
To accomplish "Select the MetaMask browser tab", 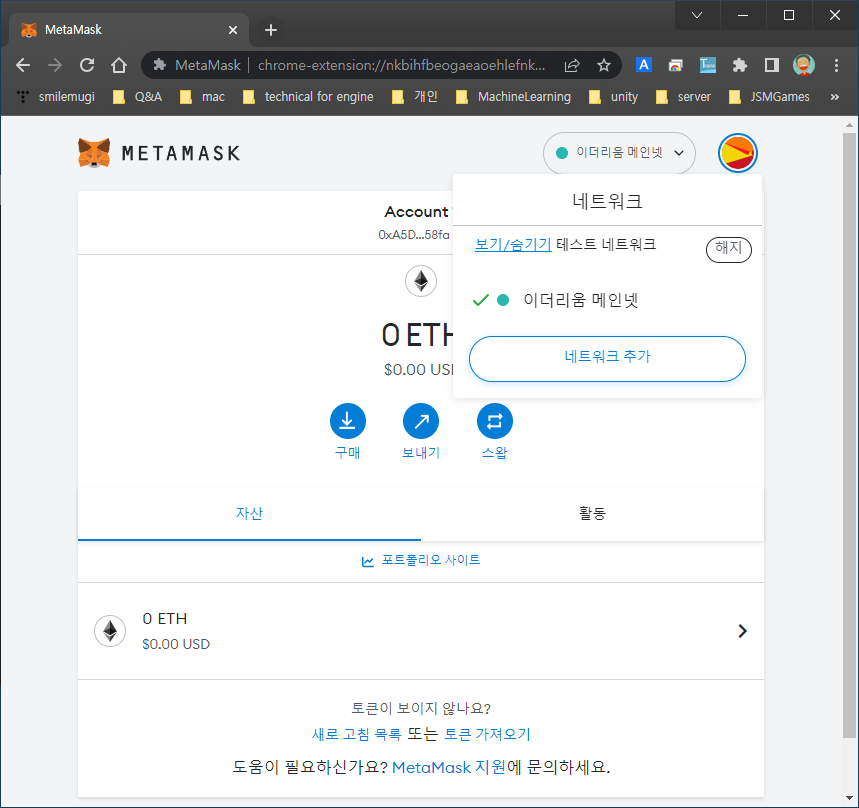I will pos(129,30).
